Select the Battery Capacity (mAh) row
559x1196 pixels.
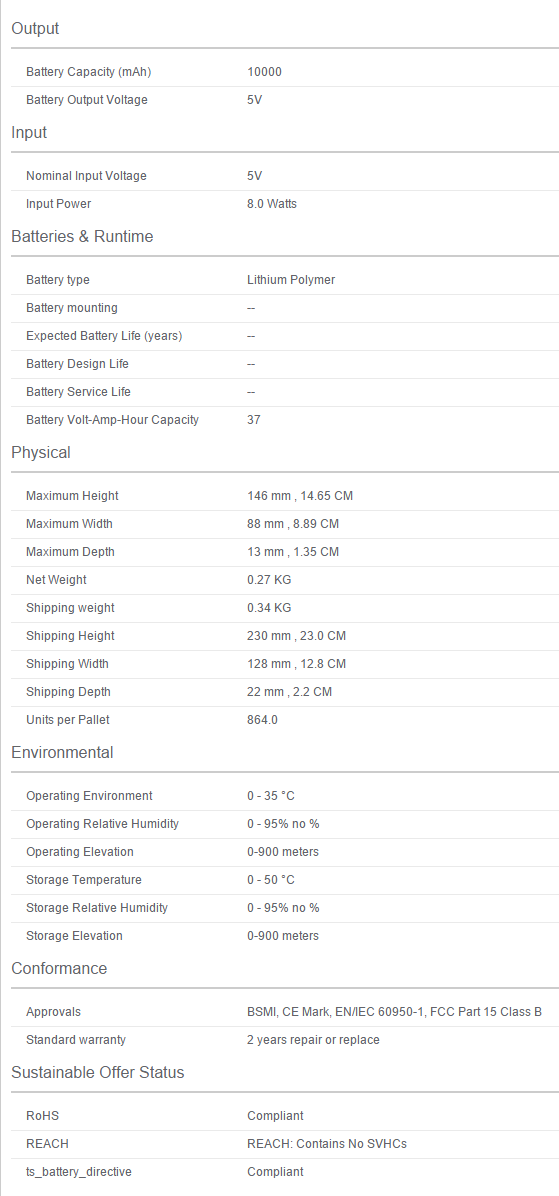click(x=284, y=72)
